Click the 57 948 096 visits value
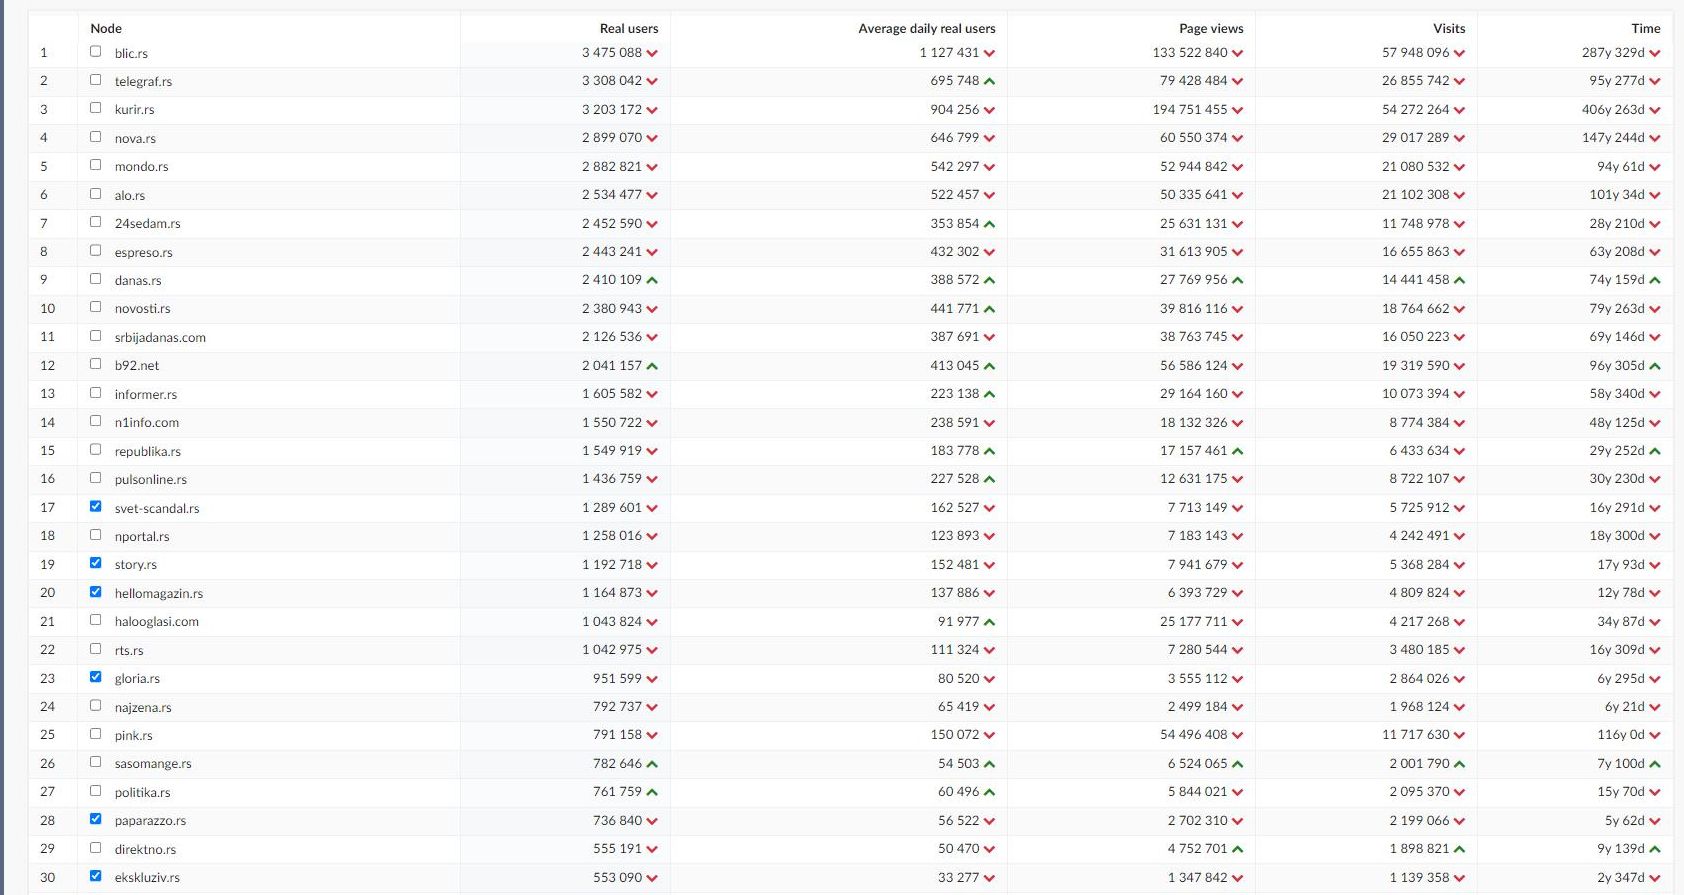Viewport: 1684px width, 895px height. pos(1416,52)
